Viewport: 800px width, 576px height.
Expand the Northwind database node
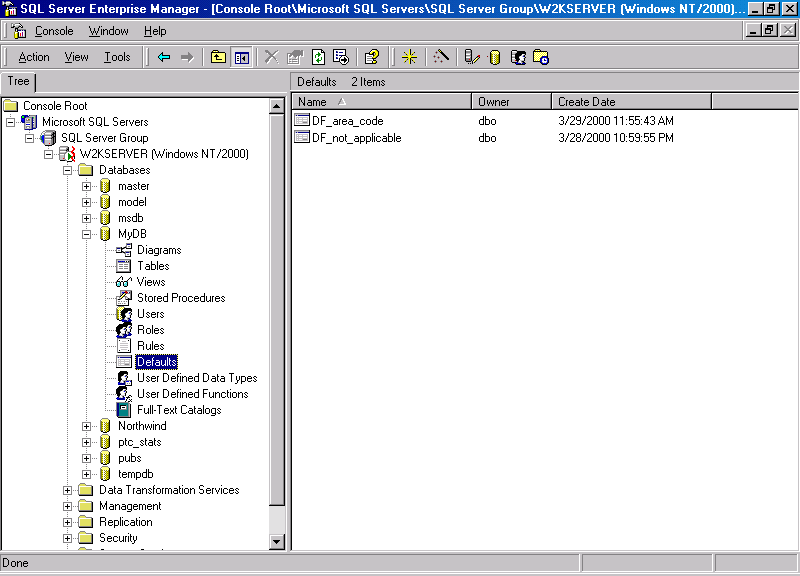tap(87, 426)
